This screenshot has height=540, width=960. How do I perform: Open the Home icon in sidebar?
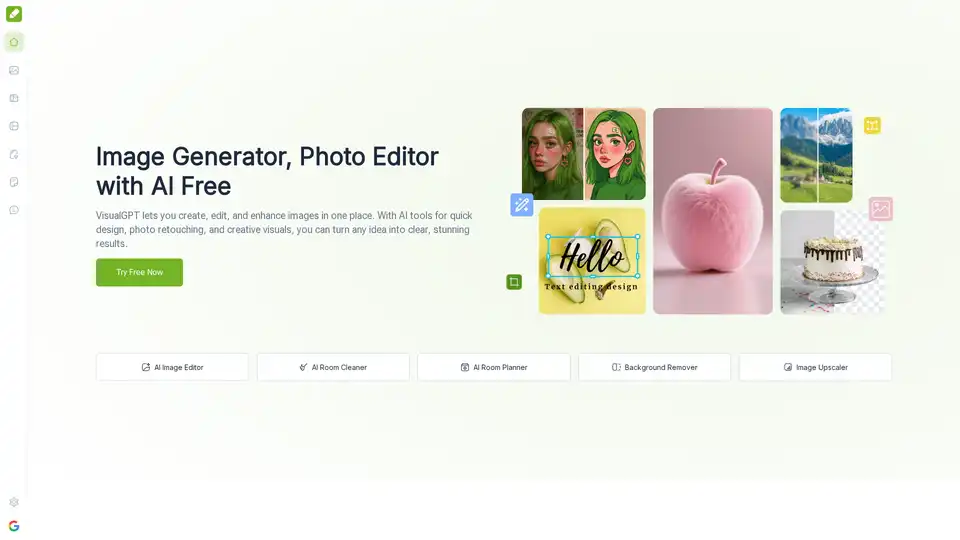point(14,42)
